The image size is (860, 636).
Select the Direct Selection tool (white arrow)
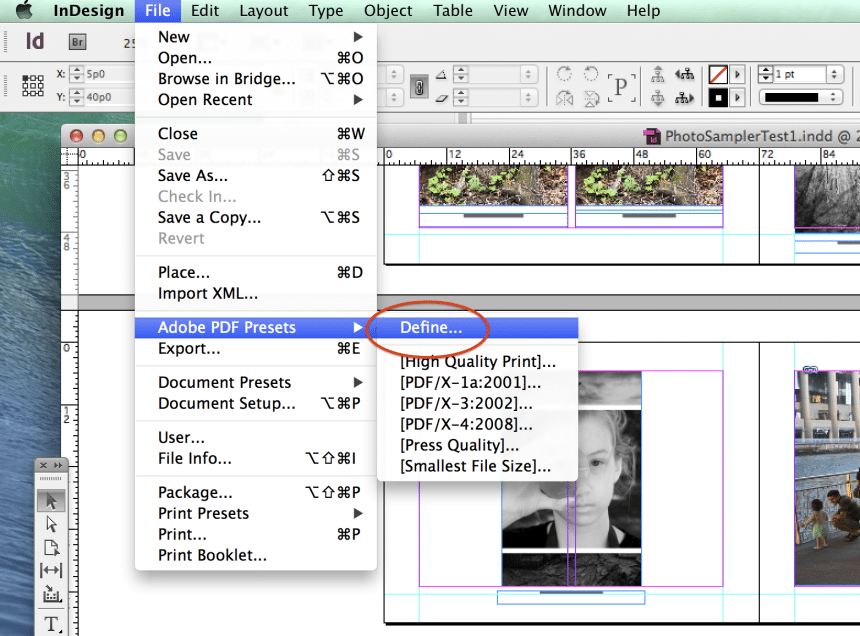[51, 524]
